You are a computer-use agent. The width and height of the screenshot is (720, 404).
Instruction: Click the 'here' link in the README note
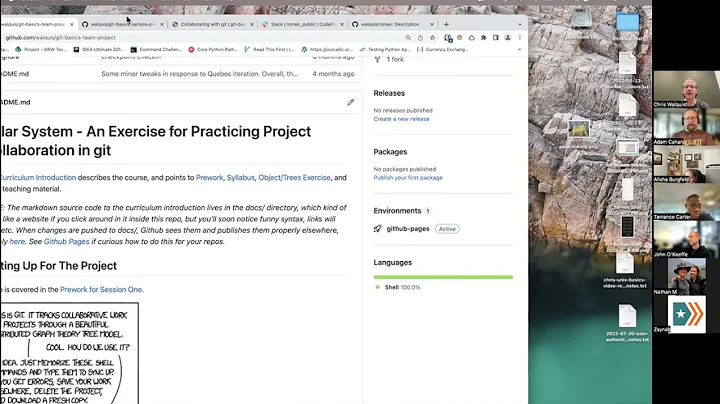17,241
